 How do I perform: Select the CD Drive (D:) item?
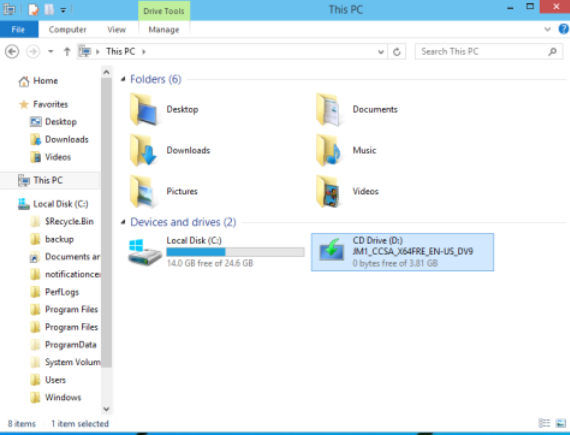pos(402,252)
